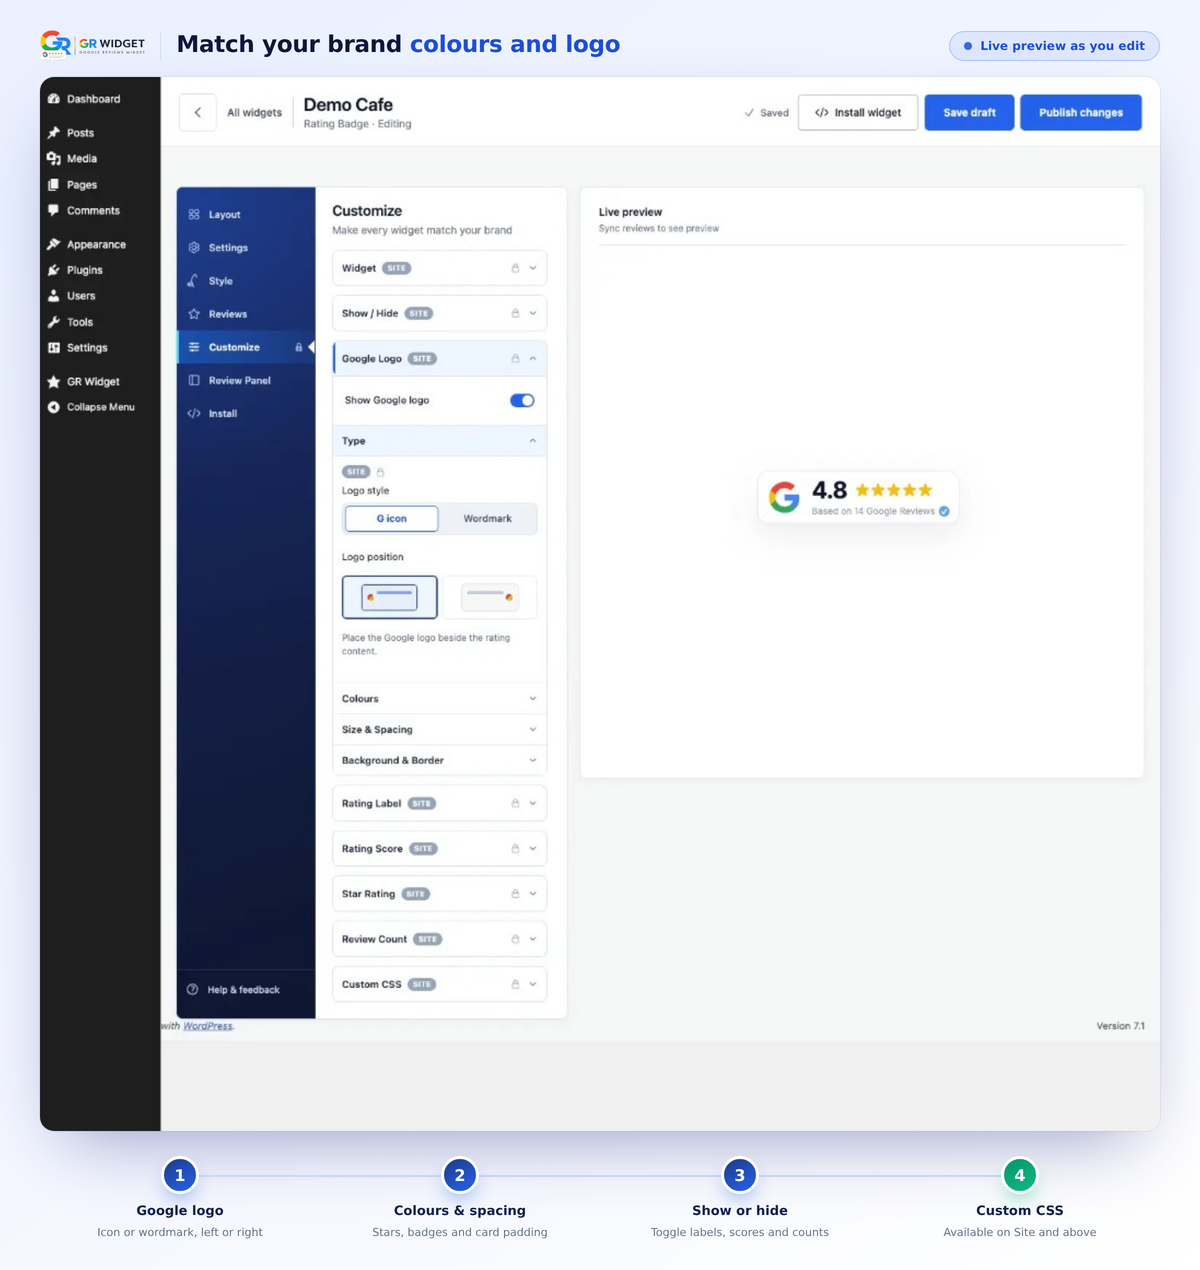Open the WordPress link in footer
This screenshot has width=1200, height=1270.
208,1027
